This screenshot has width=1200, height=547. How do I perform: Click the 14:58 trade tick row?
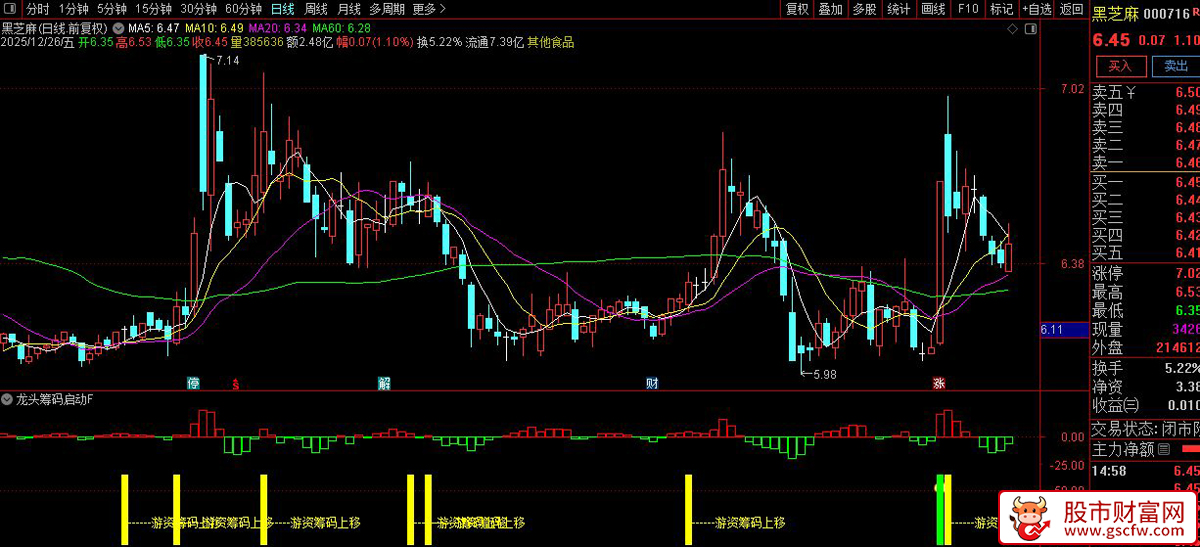coord(1145,470)
